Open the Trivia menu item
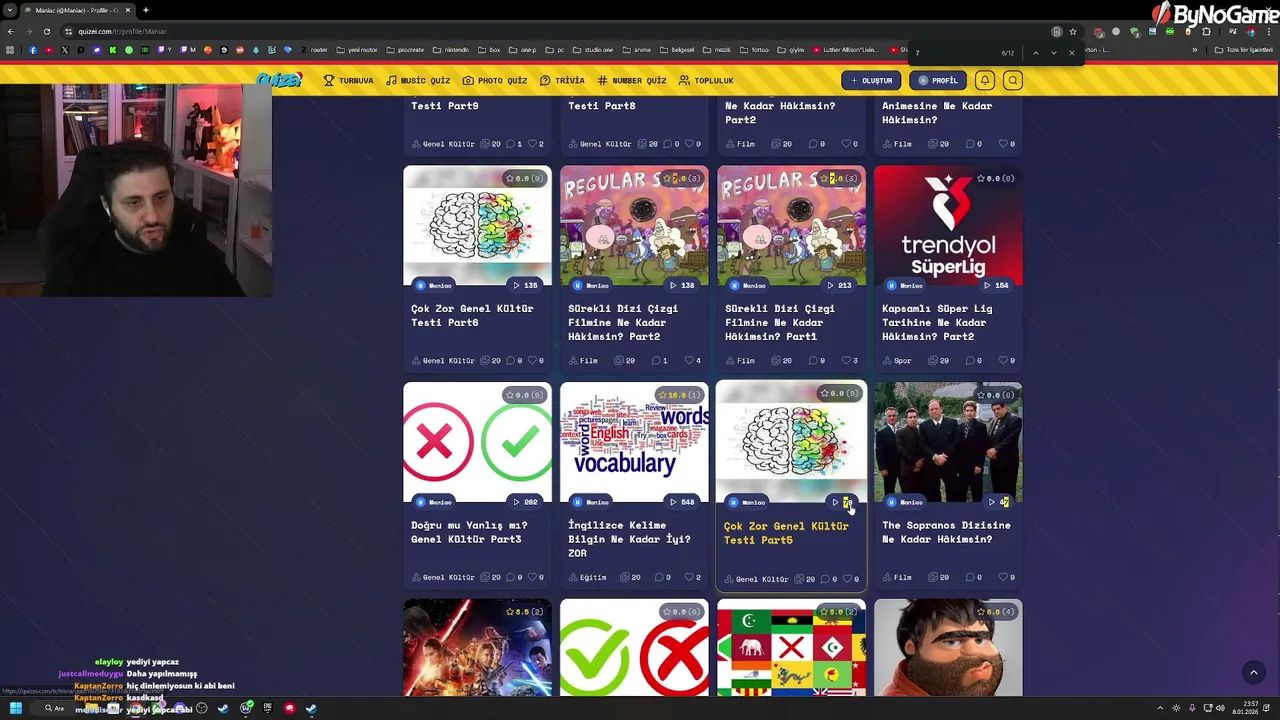 562,80
